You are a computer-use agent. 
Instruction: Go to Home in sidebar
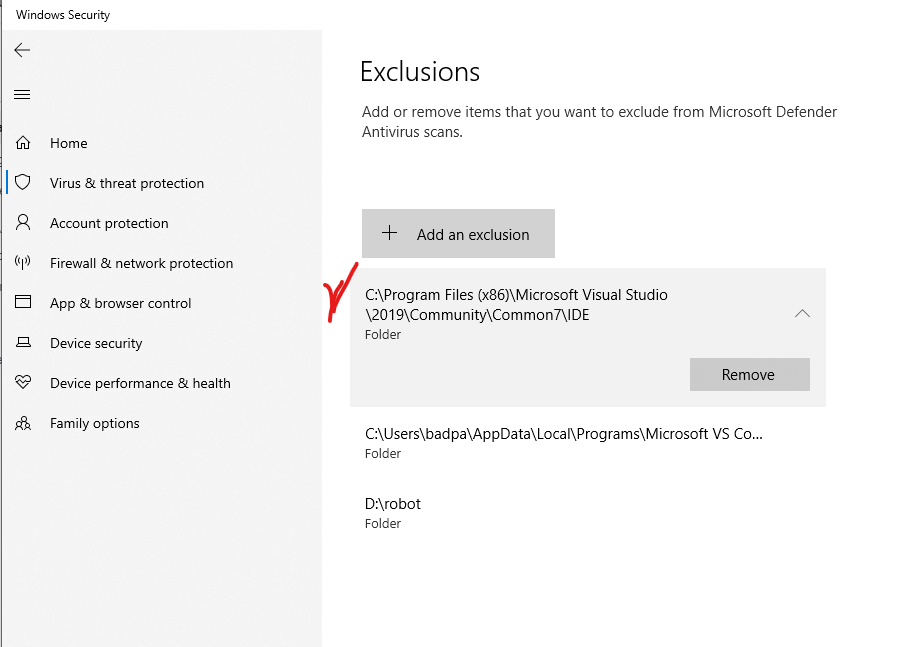click(69, 143)
